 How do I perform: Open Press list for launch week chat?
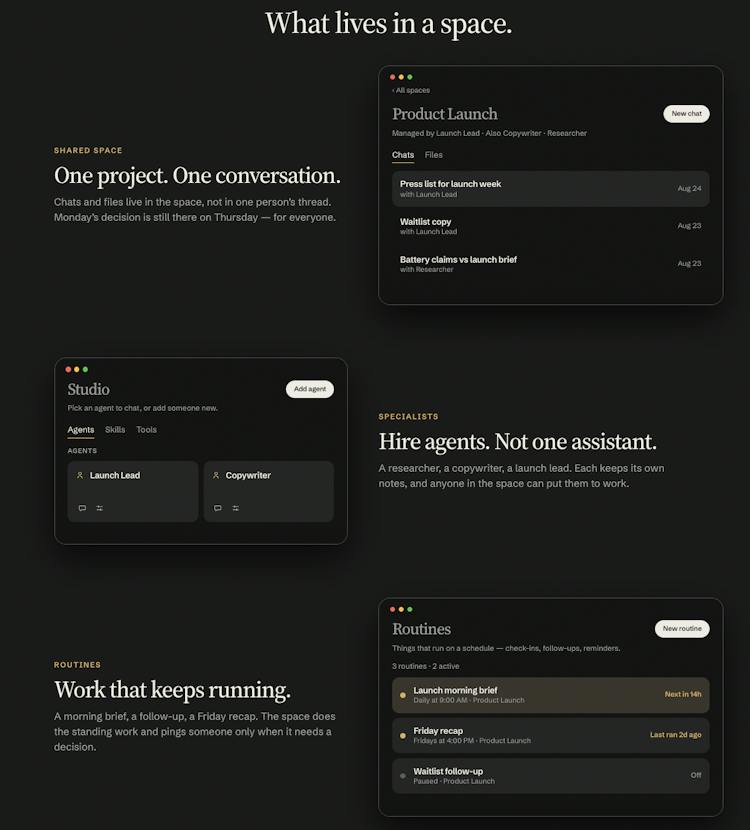(x=550, y=189)
